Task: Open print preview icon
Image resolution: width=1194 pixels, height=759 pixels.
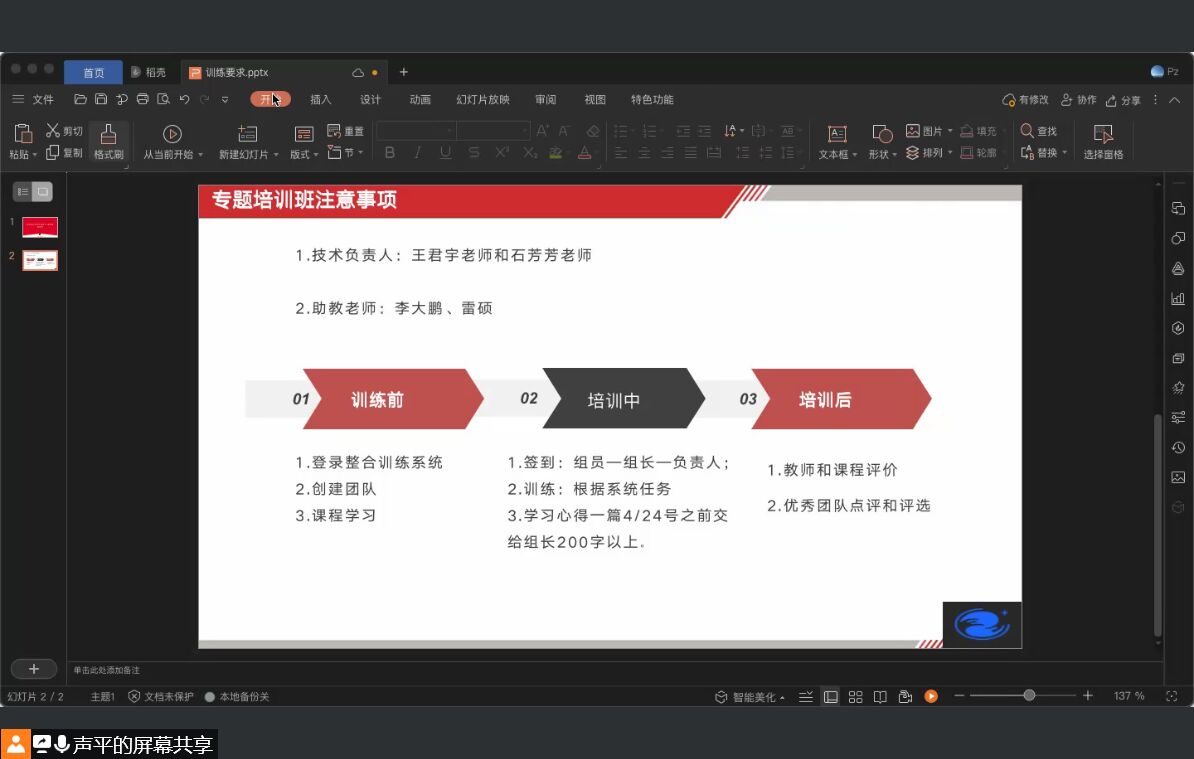Action: point(163,99)
